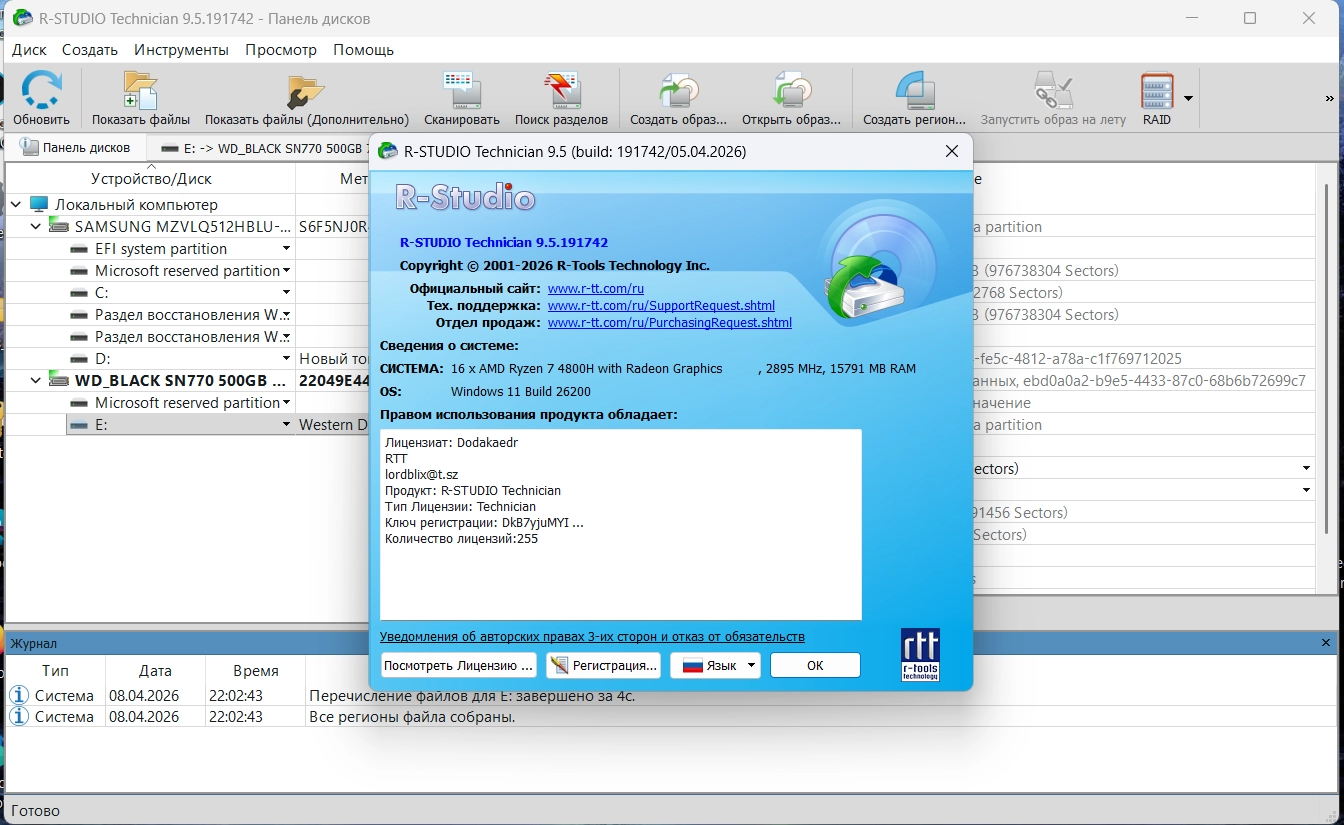Click the Тип column header in Журнал

click(55, 671)
